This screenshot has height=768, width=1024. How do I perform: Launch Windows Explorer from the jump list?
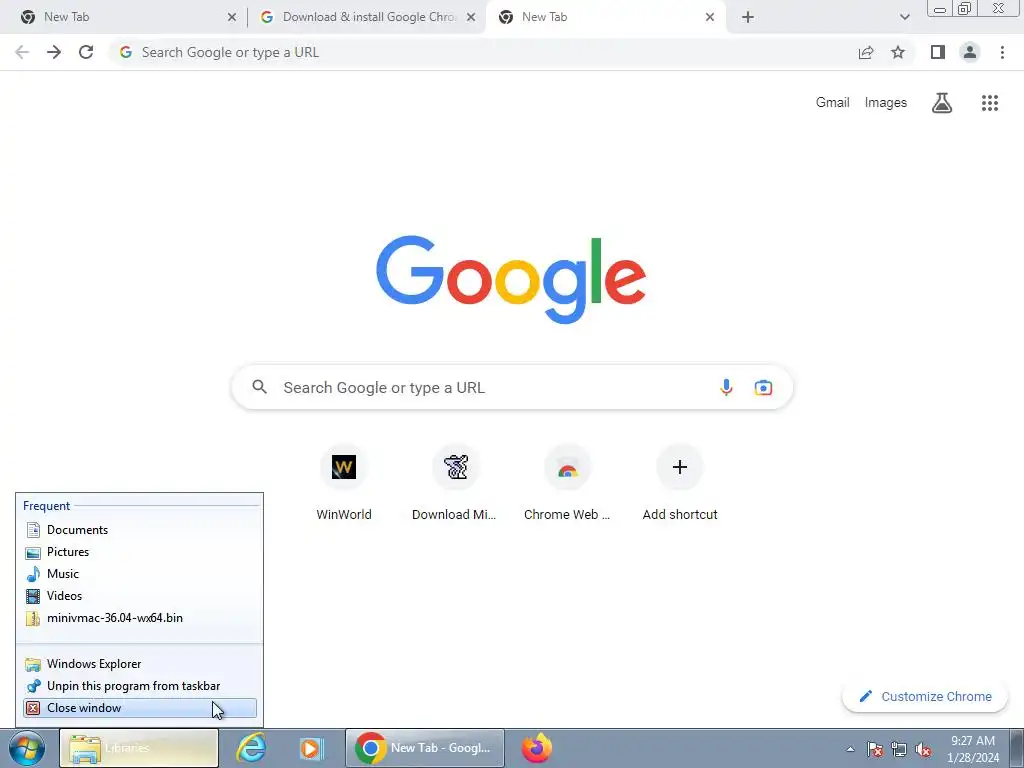click(x=140, y=664)
